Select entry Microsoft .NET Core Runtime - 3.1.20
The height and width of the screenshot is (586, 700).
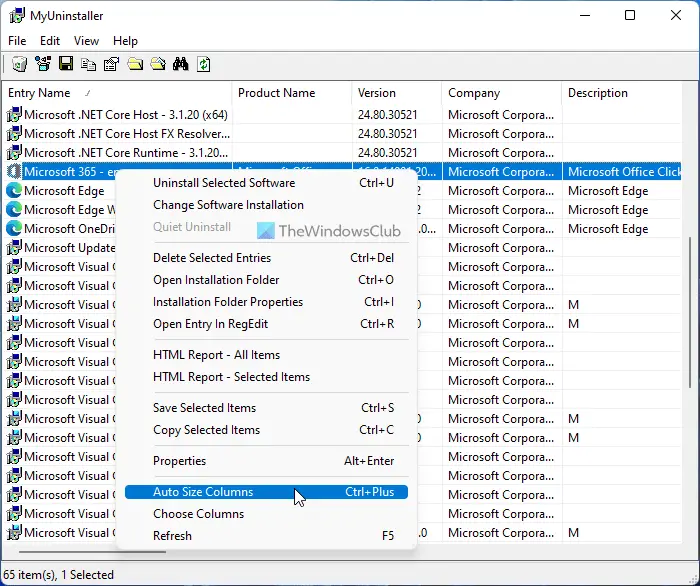tap(126, 153)
